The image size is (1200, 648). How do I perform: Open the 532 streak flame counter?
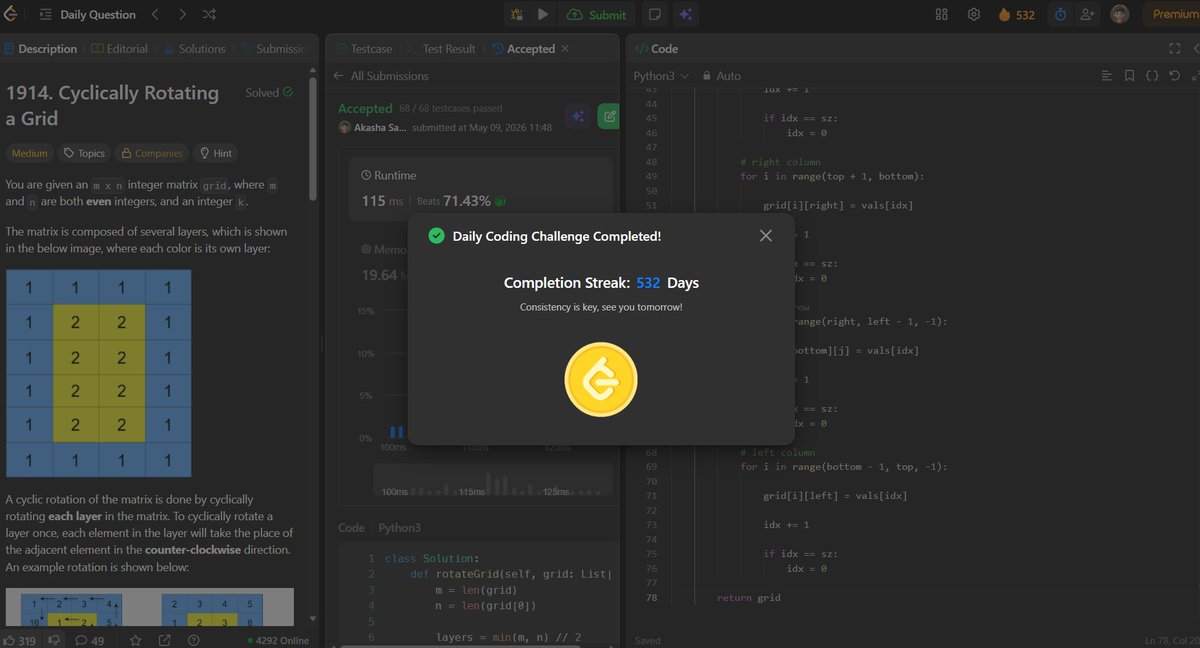tap(1016, 15)
